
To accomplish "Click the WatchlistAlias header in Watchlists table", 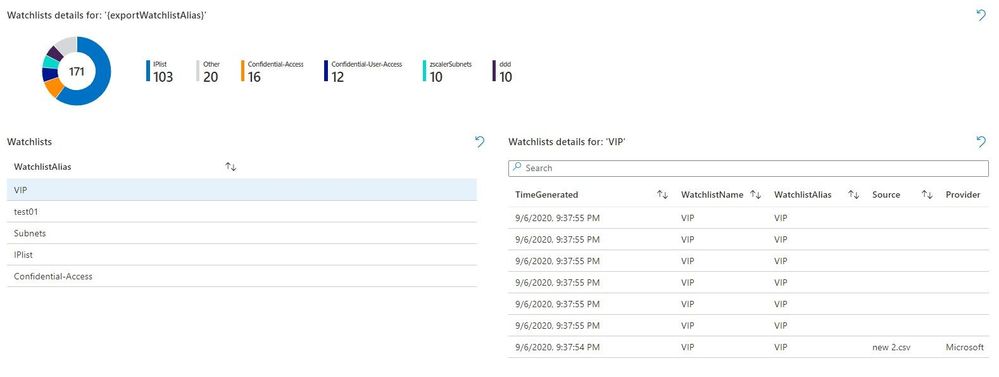I will [x=43, y=167].
